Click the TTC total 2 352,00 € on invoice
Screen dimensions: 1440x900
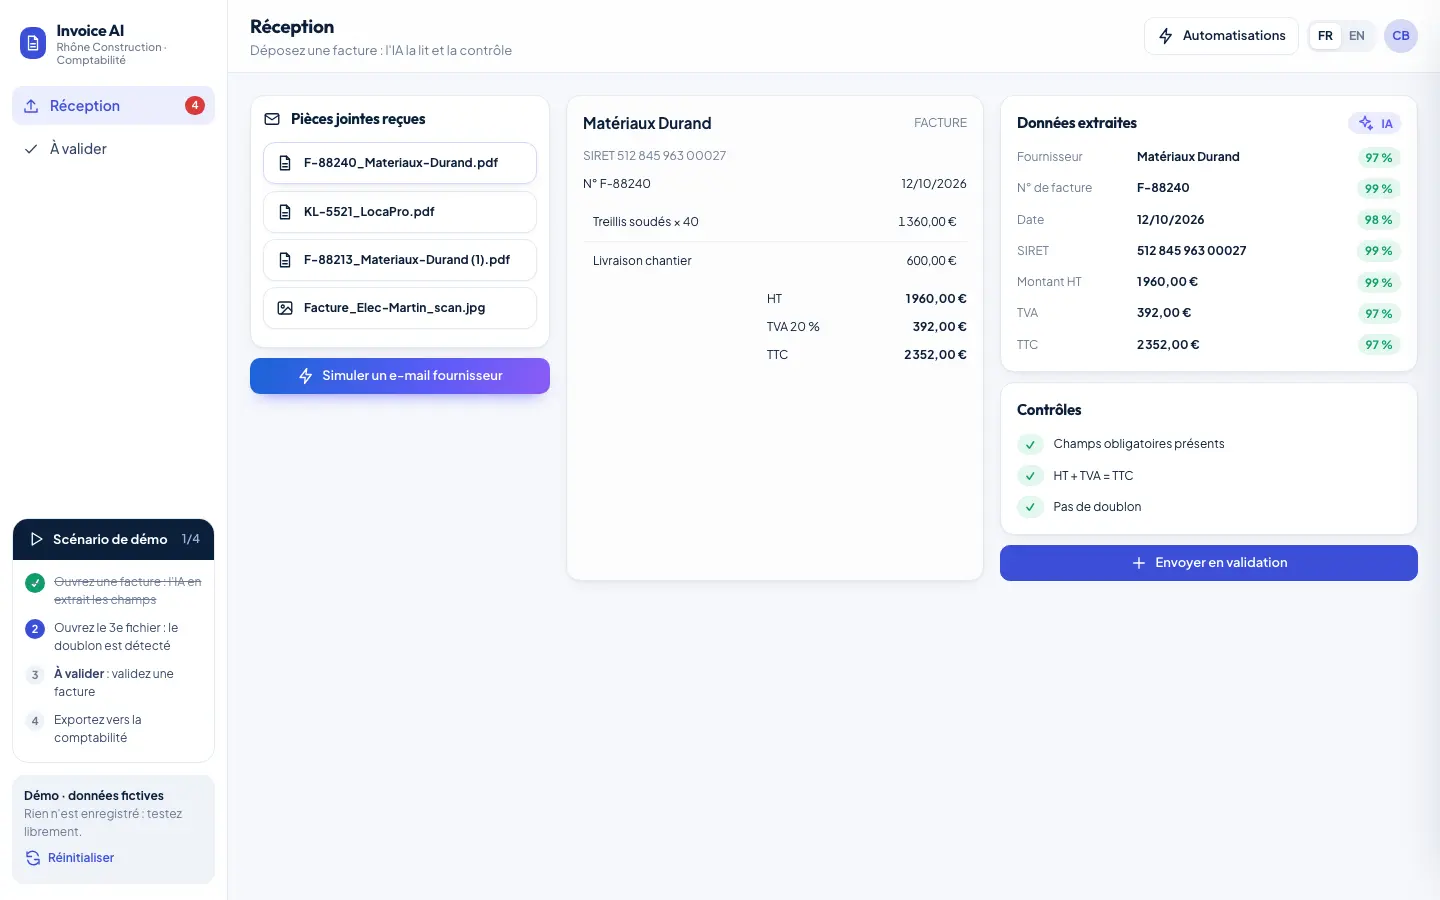pos(935,355)
